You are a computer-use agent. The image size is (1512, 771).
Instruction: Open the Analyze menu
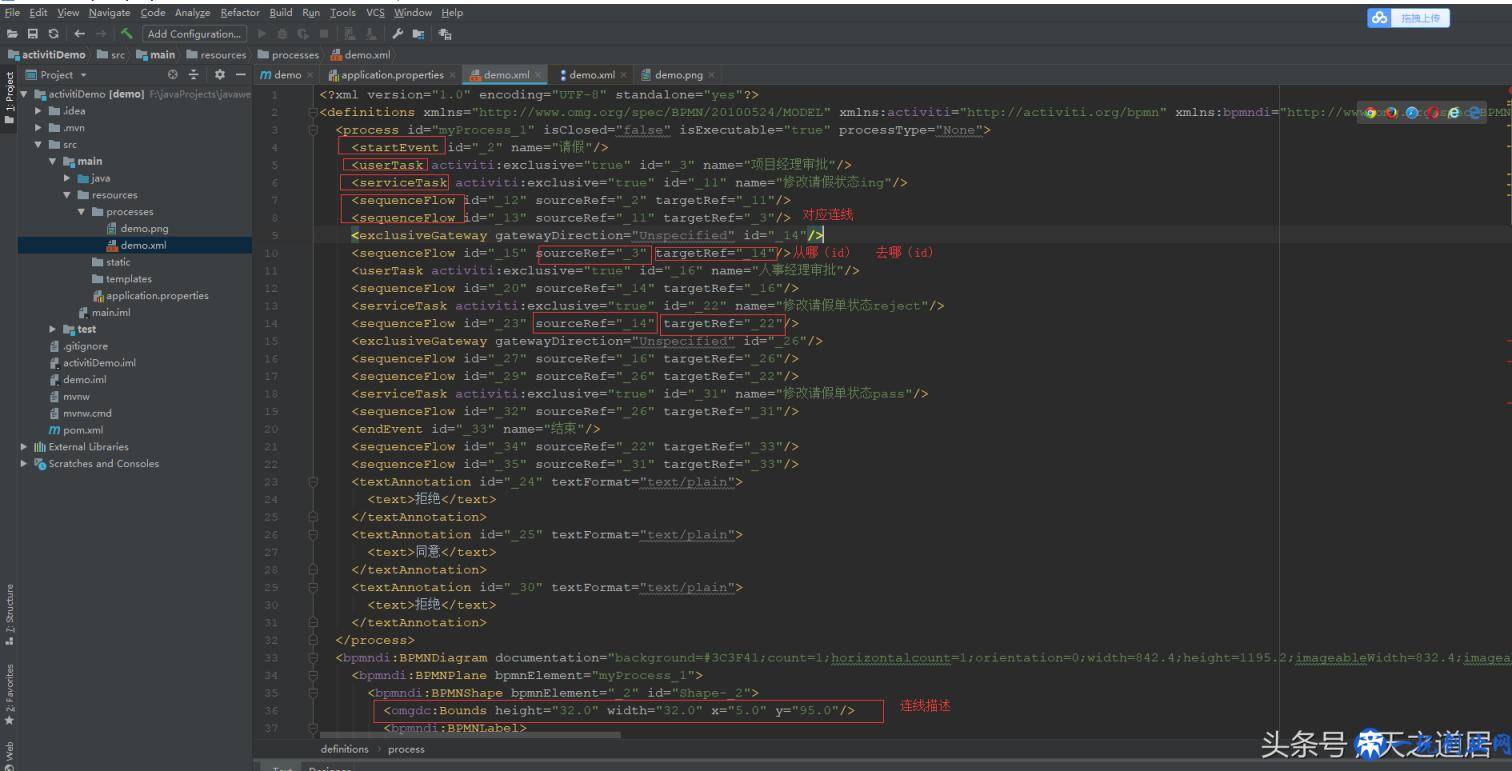click(x=192, y=12)
